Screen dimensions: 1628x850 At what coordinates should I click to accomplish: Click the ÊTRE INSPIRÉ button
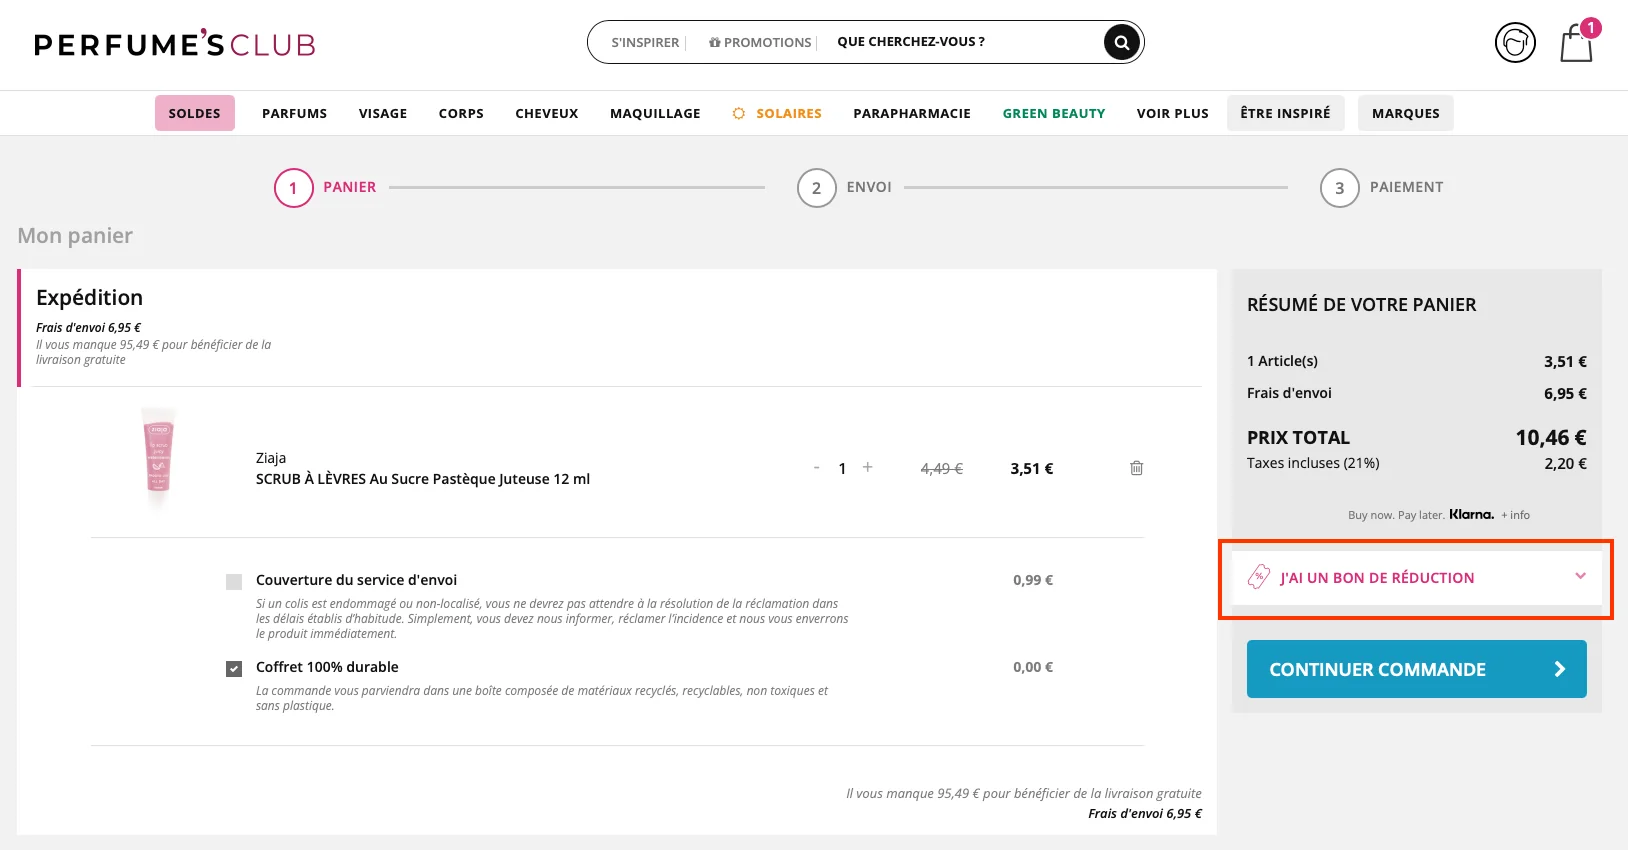1285,113
